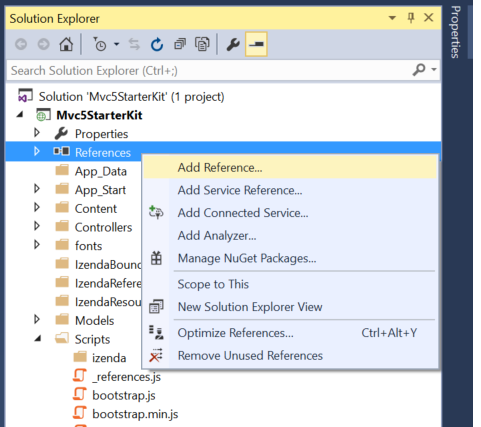481x427 pixels.
Task: Select Solution 'Mvc5StarterKit' node
Action: pyautogui.click(x=131, y=97)
